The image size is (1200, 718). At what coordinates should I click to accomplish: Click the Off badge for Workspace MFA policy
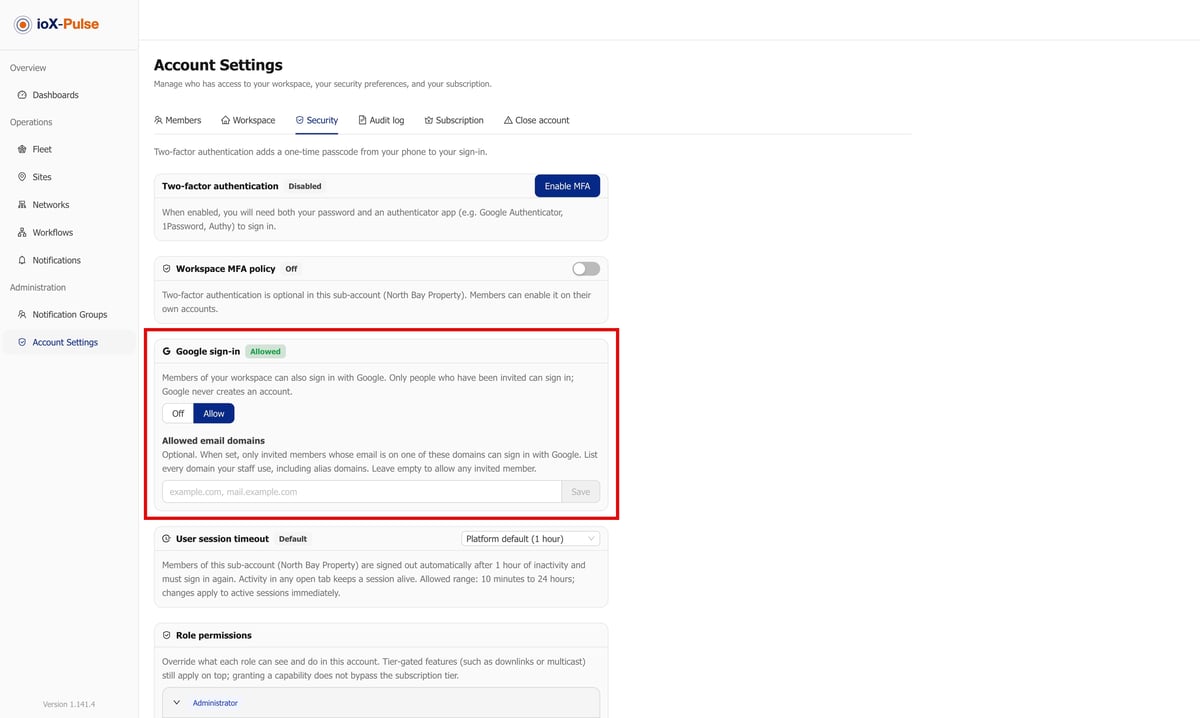pos(291,269)
